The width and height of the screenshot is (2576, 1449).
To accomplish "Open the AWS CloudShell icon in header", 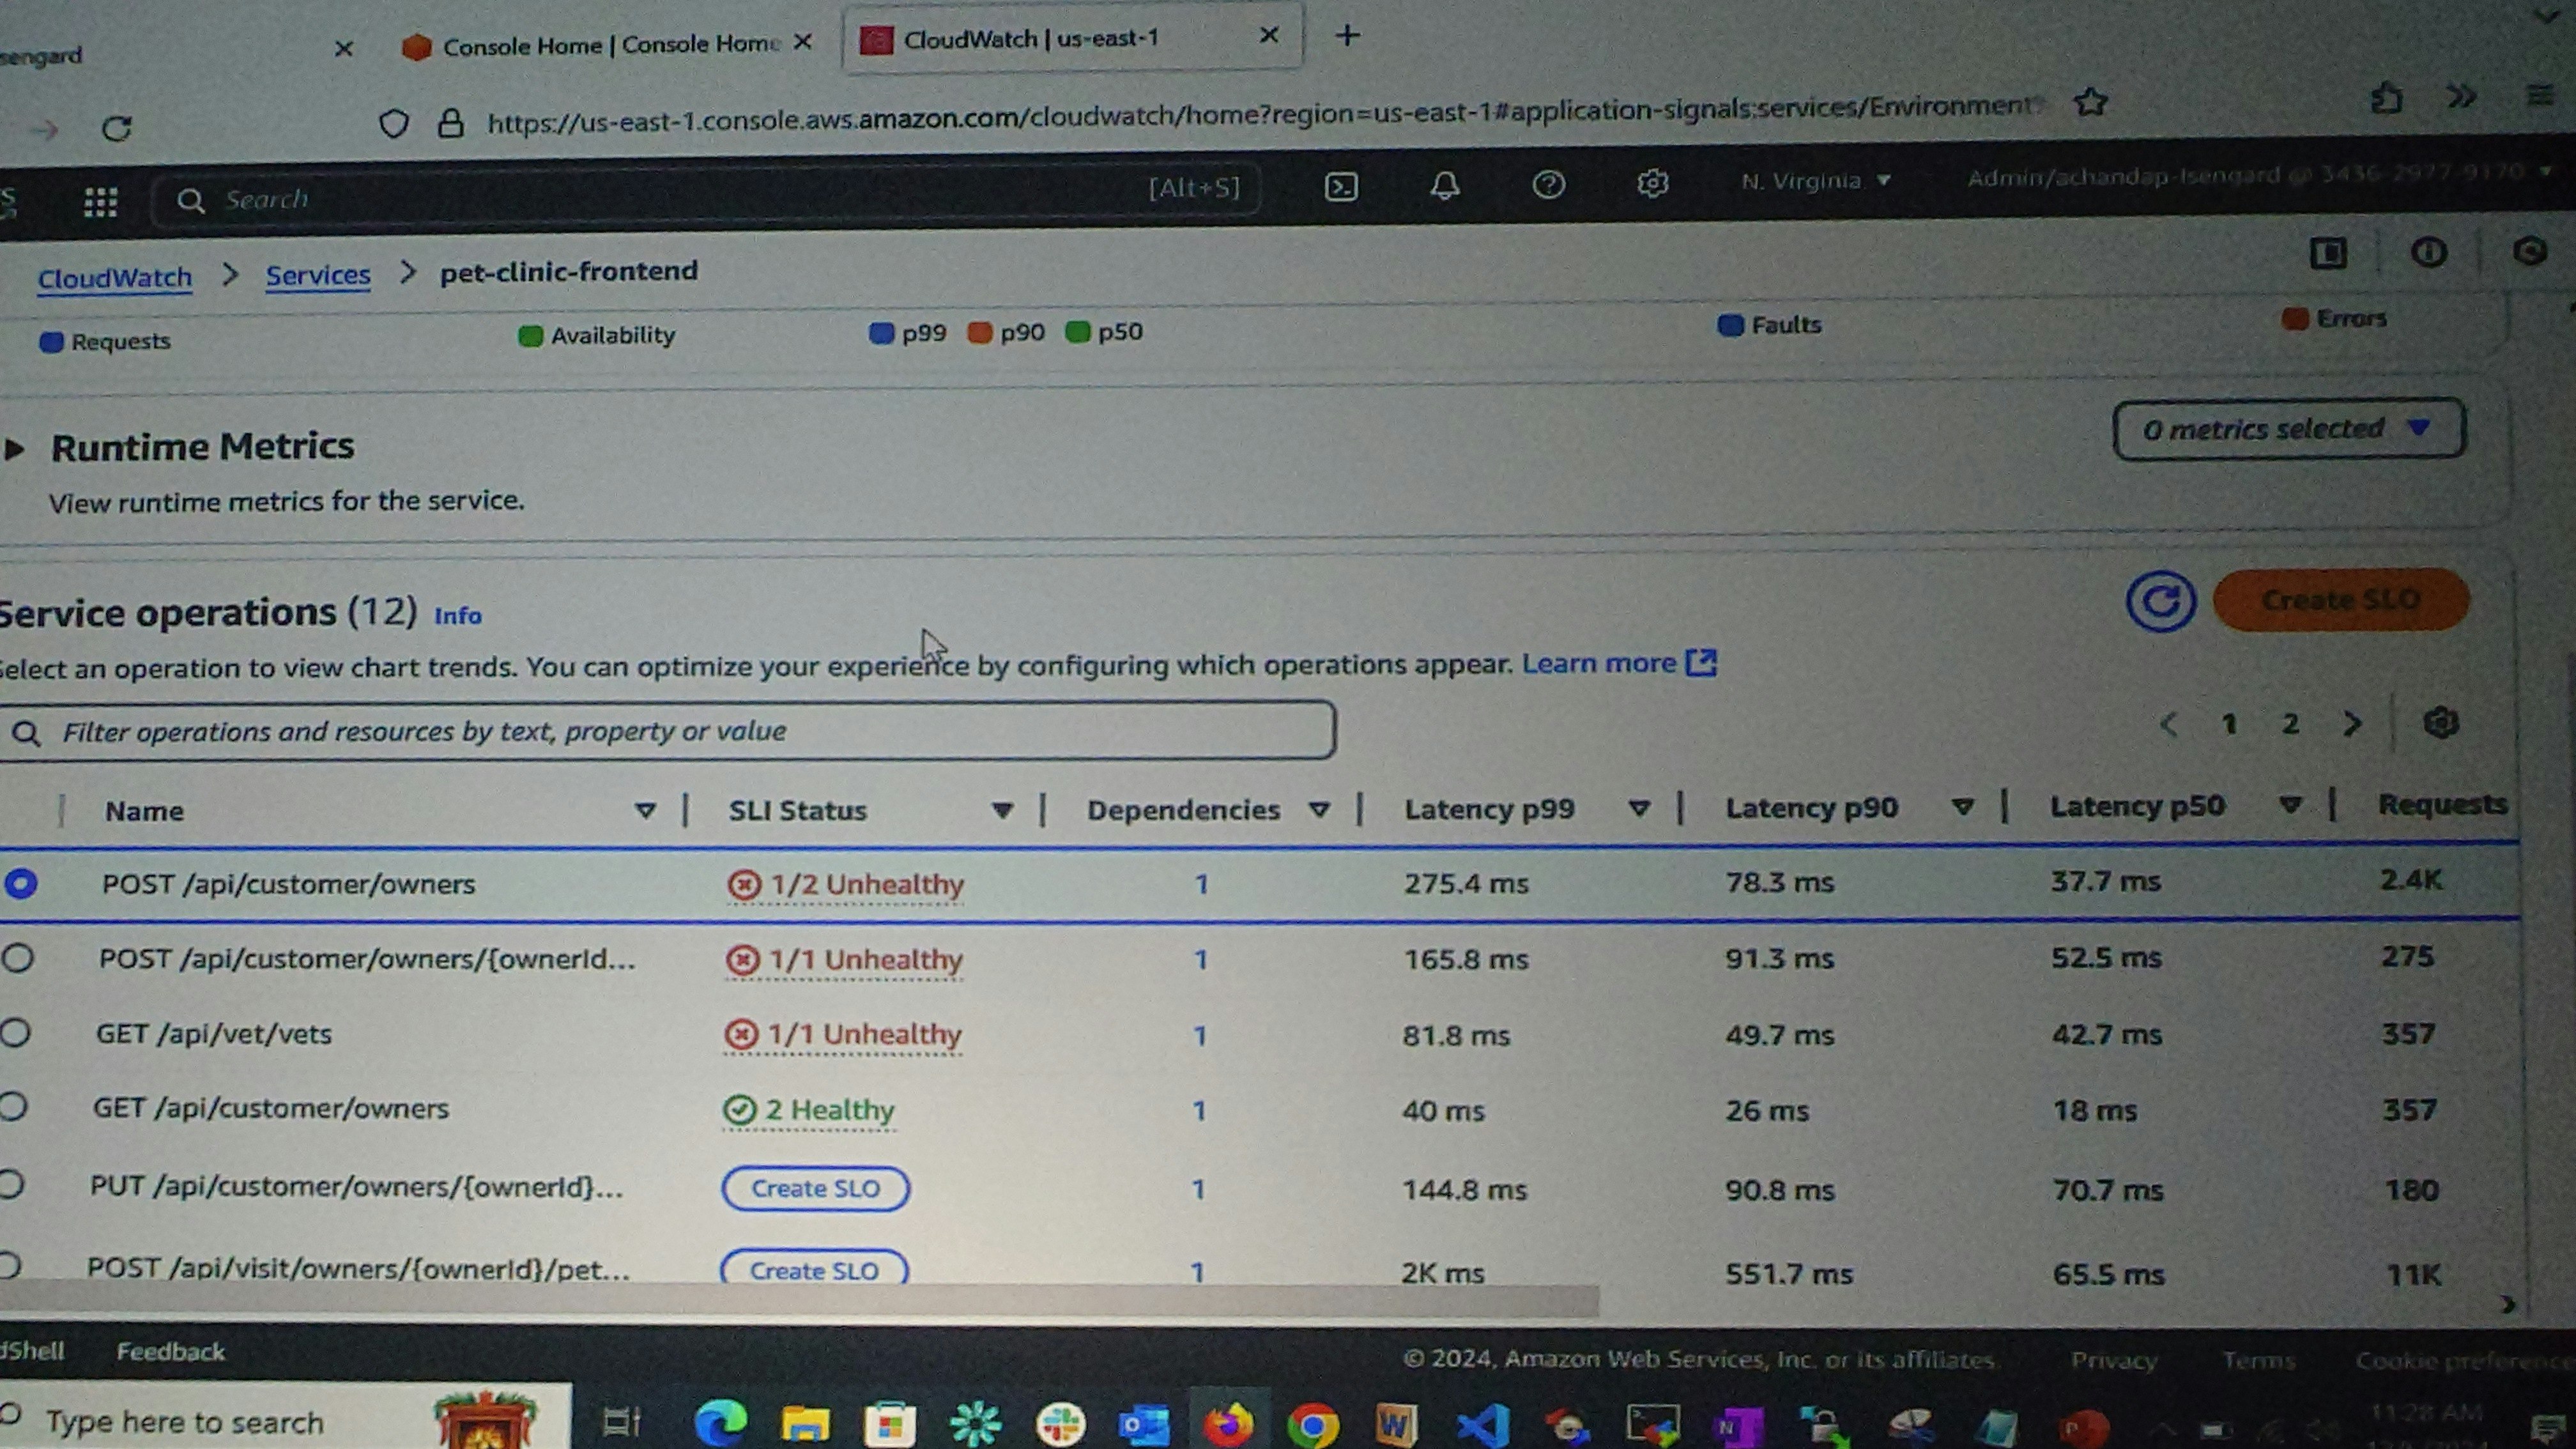I will pyautogui.click(x=1341, y=187).
